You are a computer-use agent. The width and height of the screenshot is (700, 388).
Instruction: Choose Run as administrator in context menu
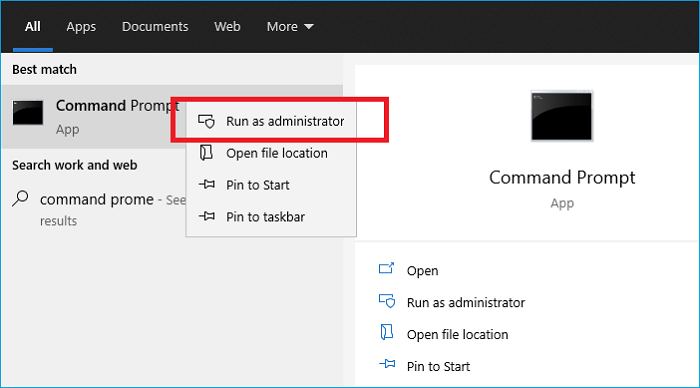(284, 121)
